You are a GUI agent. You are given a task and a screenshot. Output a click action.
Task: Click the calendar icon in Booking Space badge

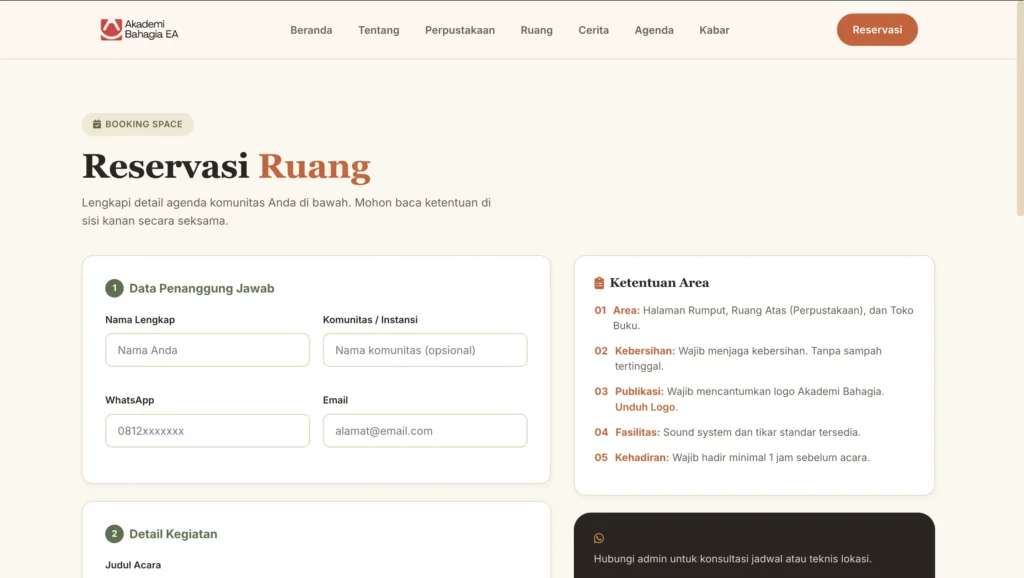97,124
